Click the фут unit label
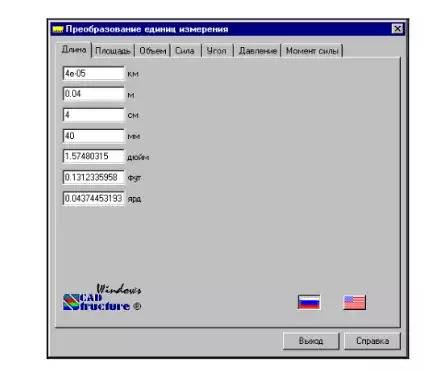Viewport: 424px width, 371px height. (x=134, y=178)
